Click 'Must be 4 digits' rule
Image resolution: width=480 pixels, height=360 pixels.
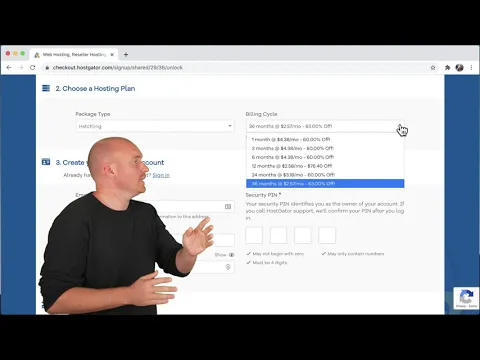pos(270,263)
